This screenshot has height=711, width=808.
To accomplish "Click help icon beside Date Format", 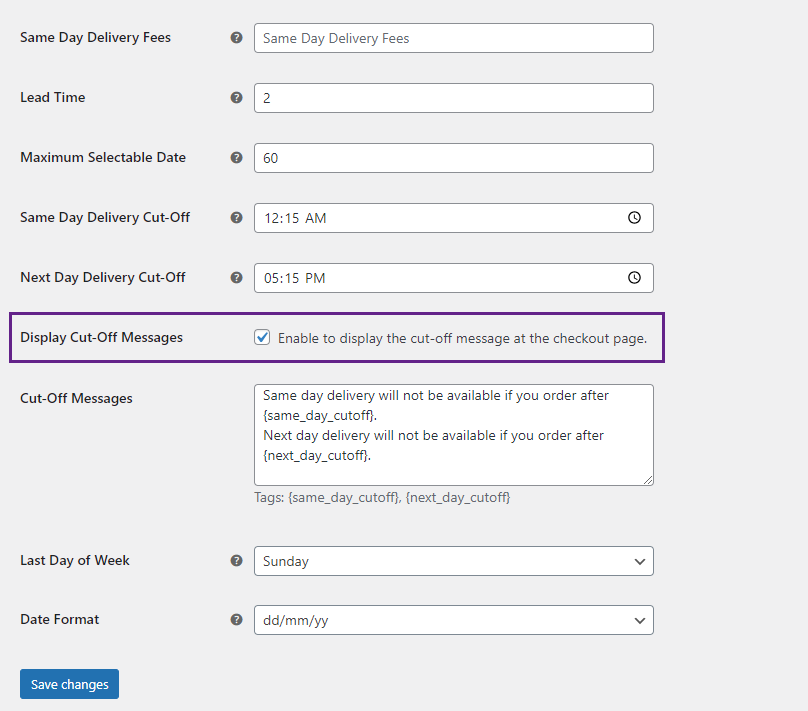I will (236, 619).
